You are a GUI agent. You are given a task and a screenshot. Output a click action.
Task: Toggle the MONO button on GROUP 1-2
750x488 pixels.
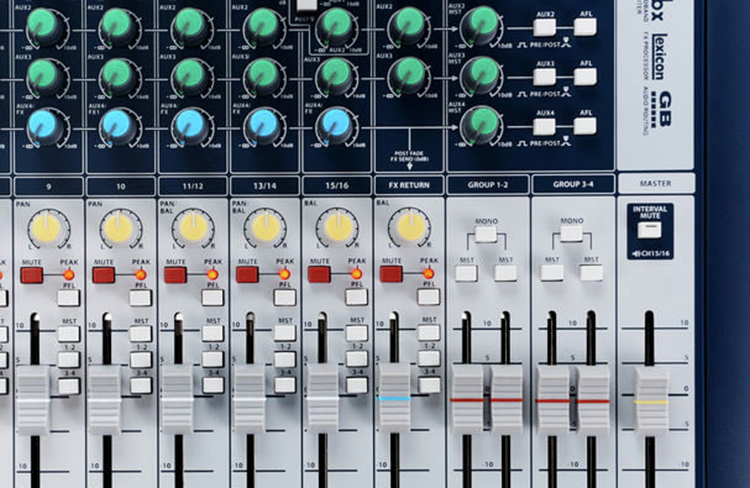485,234
